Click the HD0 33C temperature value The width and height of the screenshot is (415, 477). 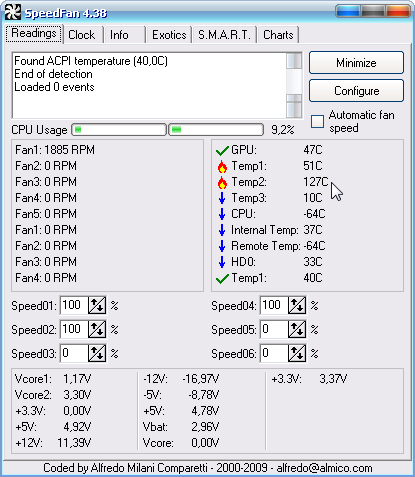313,262
